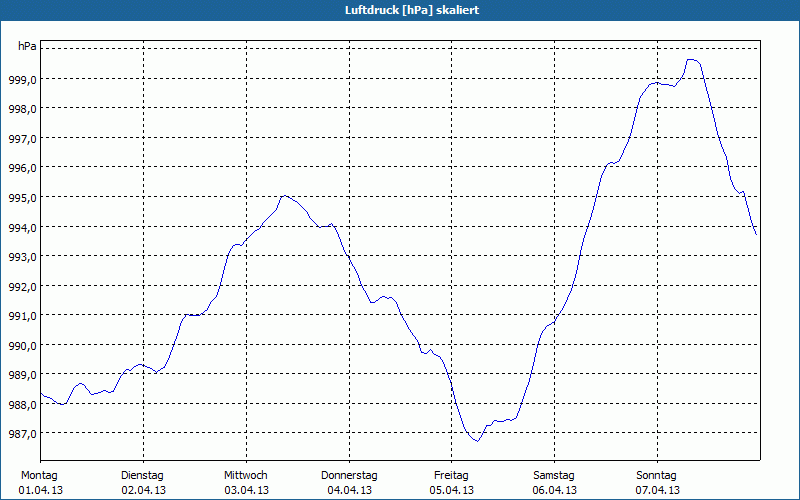Viewport: 800px width, 500px height.
Task: Click the 995,0 axis value
Action: [23, 197]
